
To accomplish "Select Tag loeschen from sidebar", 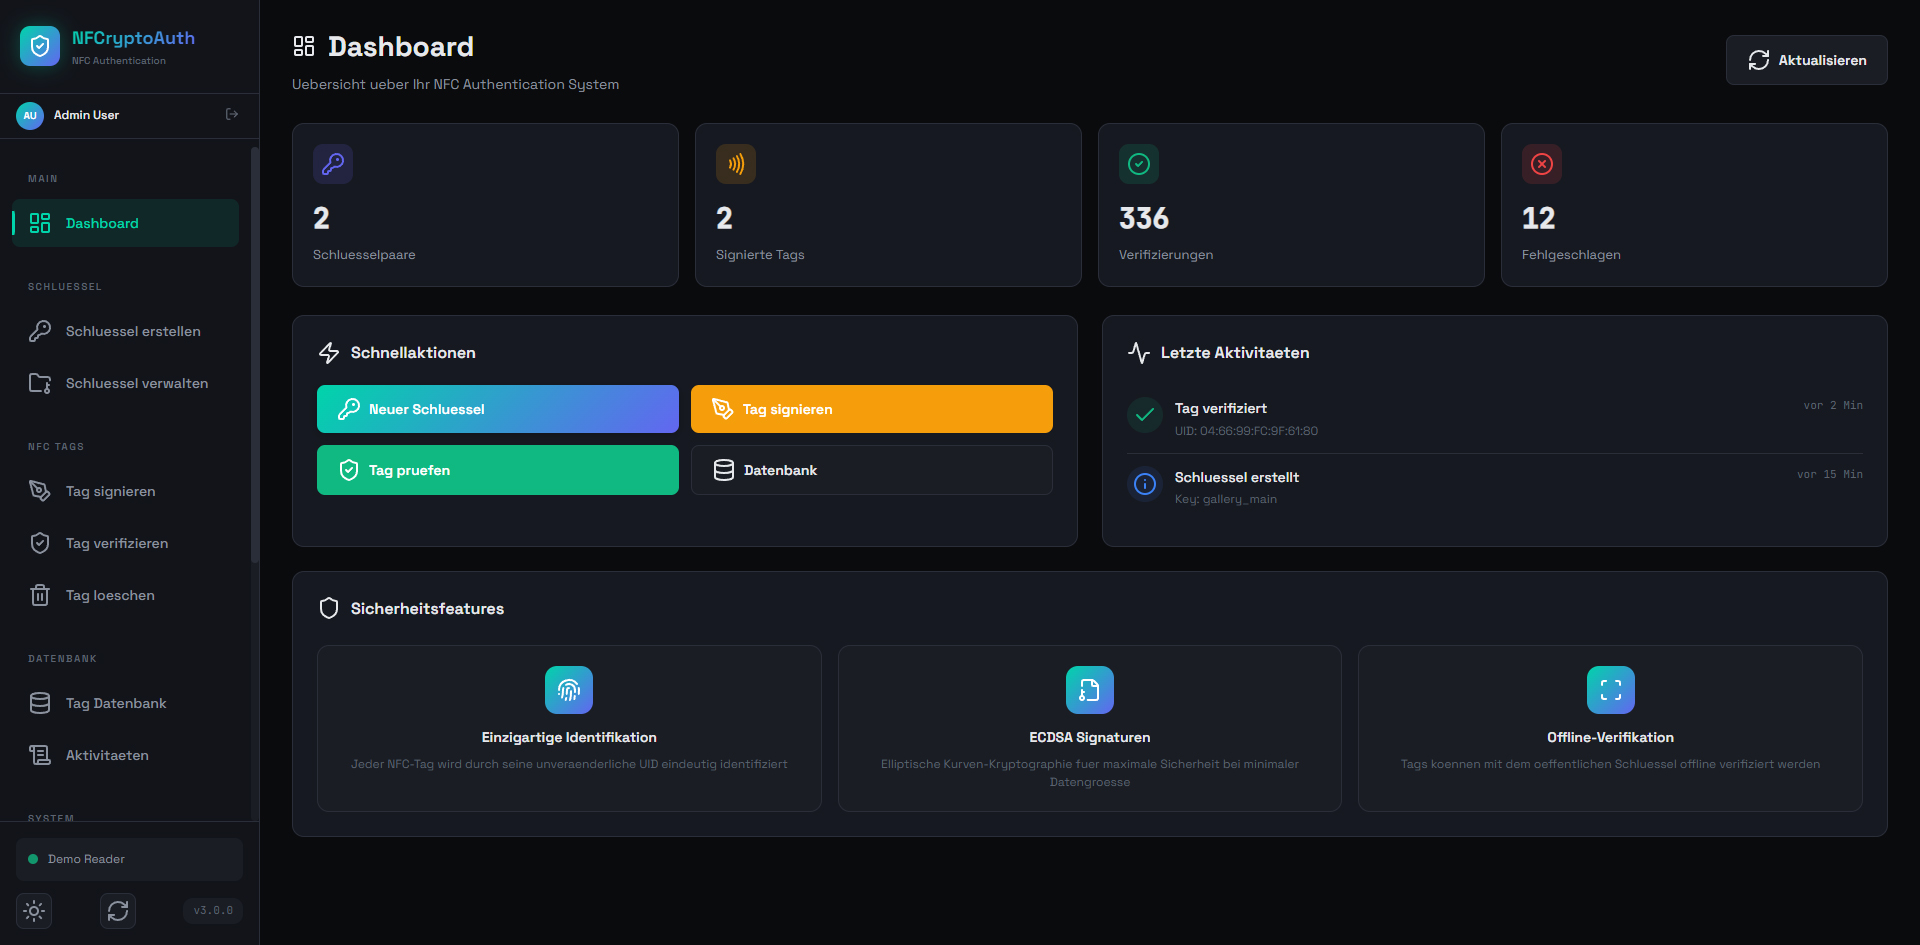I will click(x=110, y=595).
